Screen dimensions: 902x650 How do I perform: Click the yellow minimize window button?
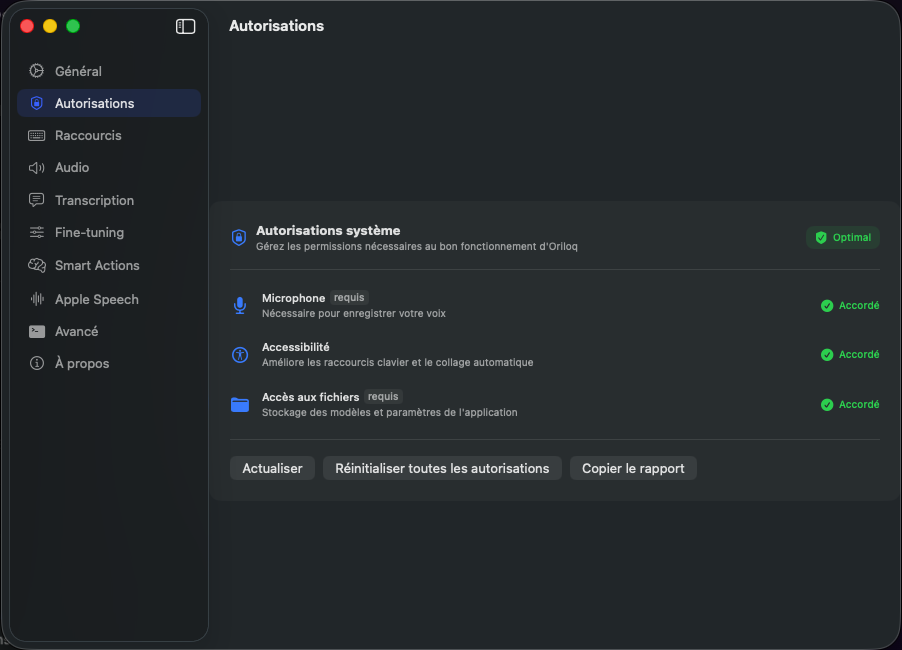(50, 26)
